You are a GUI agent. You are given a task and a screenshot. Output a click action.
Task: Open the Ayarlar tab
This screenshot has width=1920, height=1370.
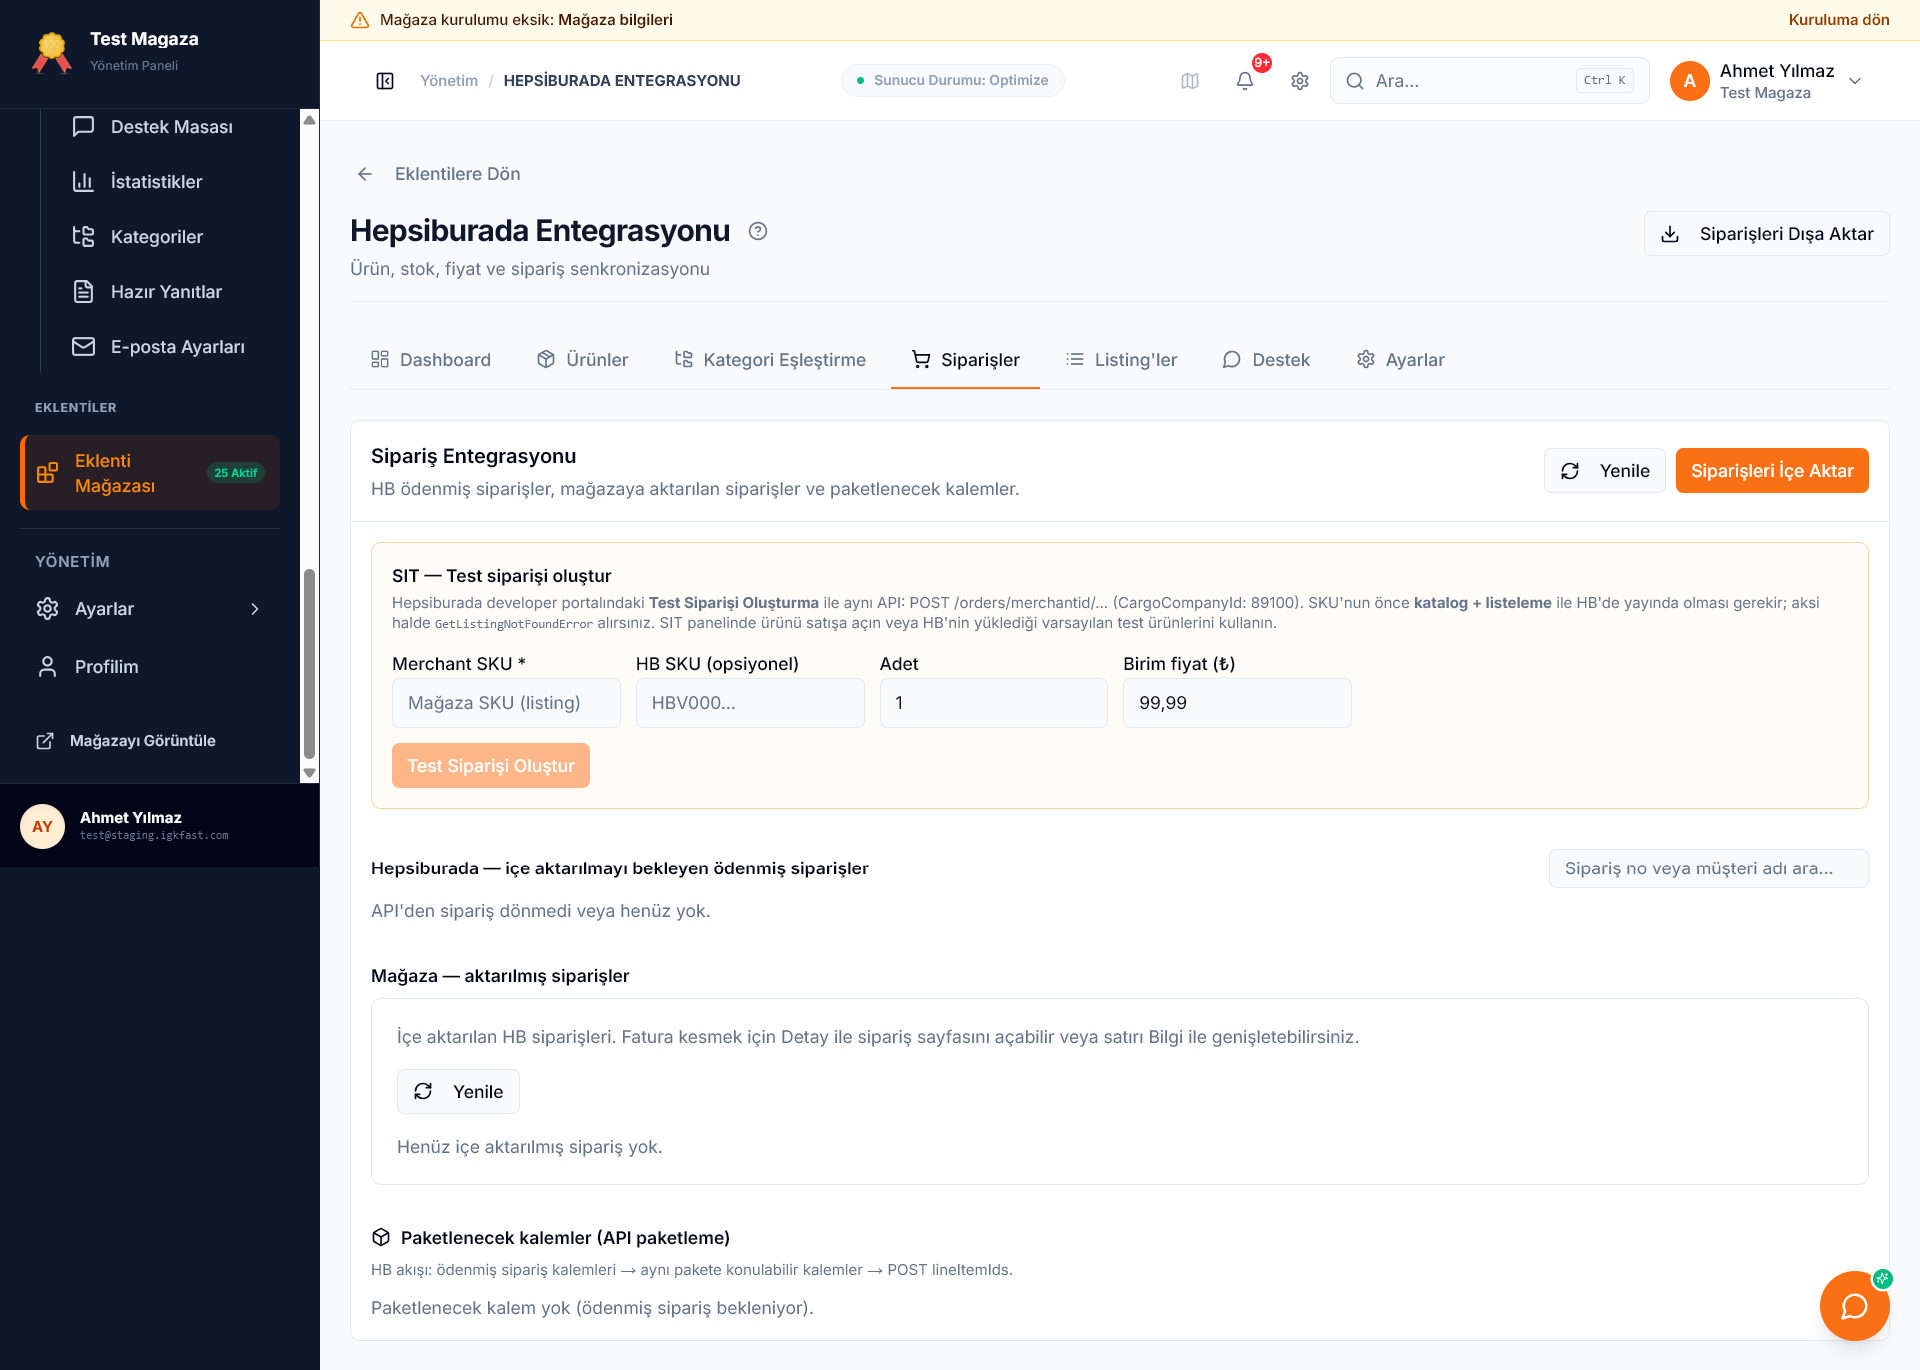1400,360
